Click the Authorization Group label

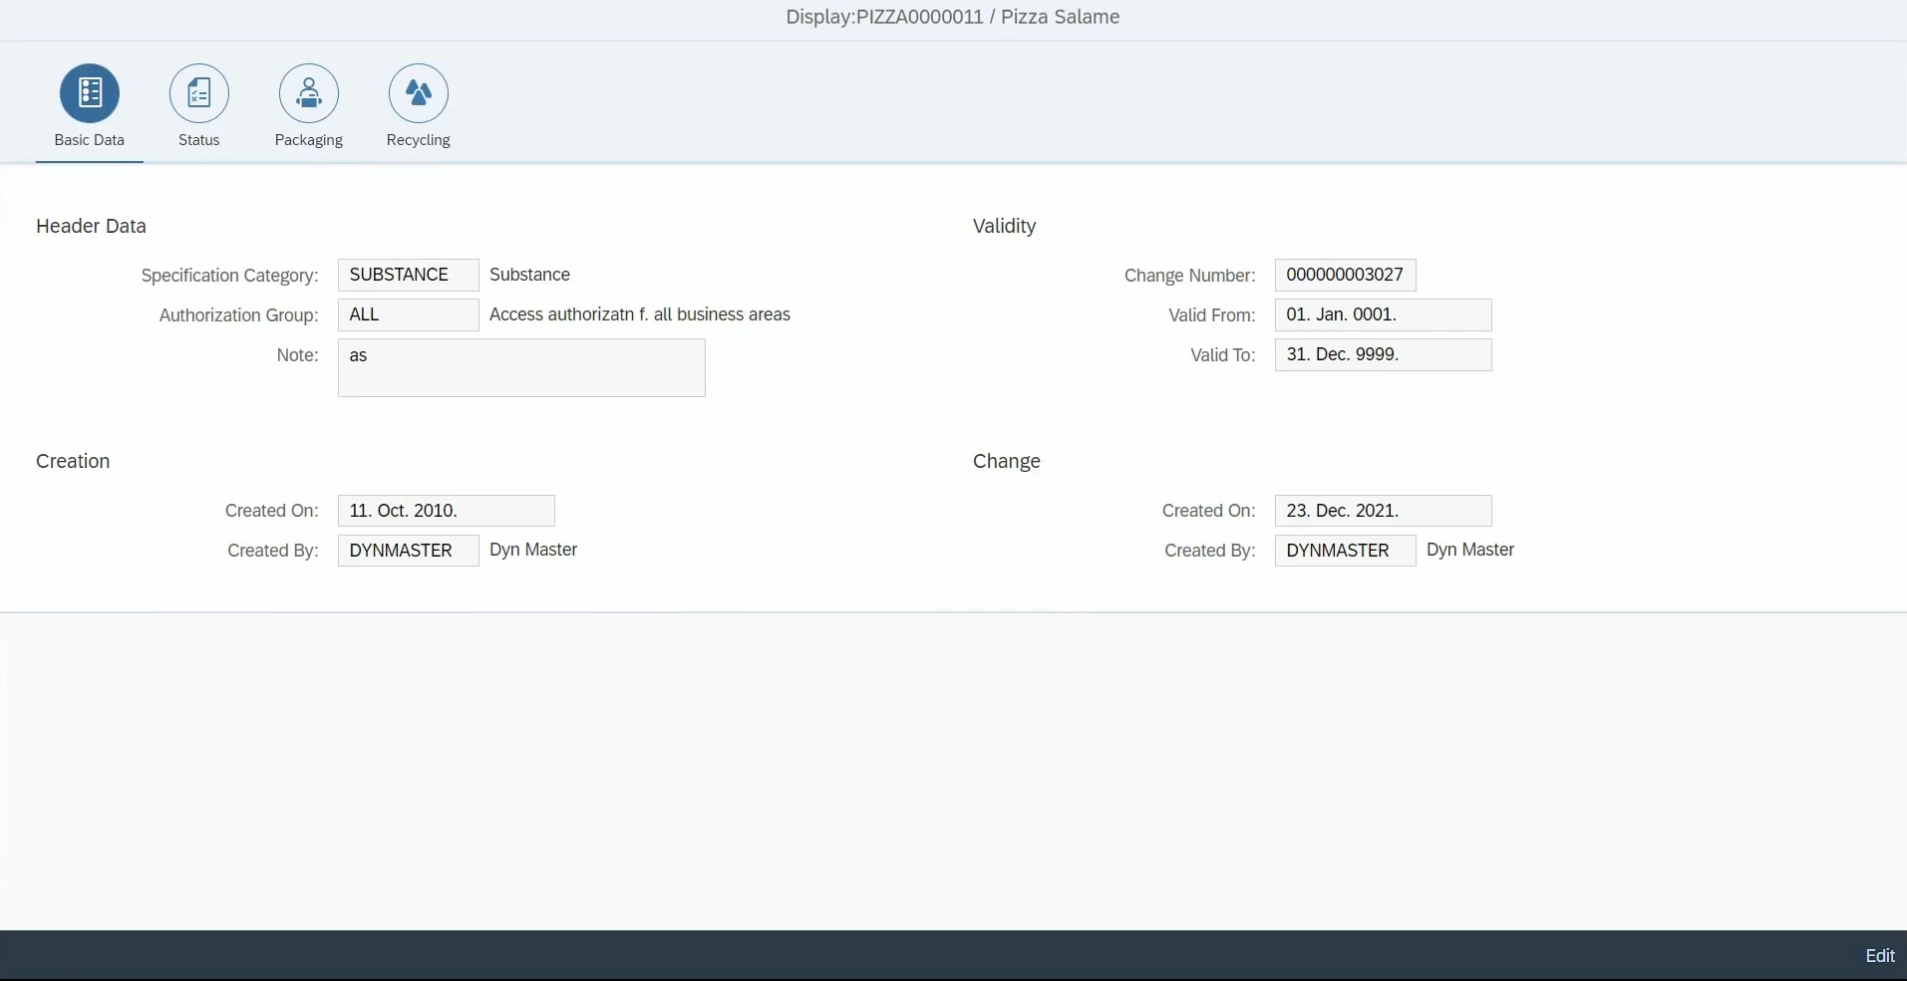point(238,315)
